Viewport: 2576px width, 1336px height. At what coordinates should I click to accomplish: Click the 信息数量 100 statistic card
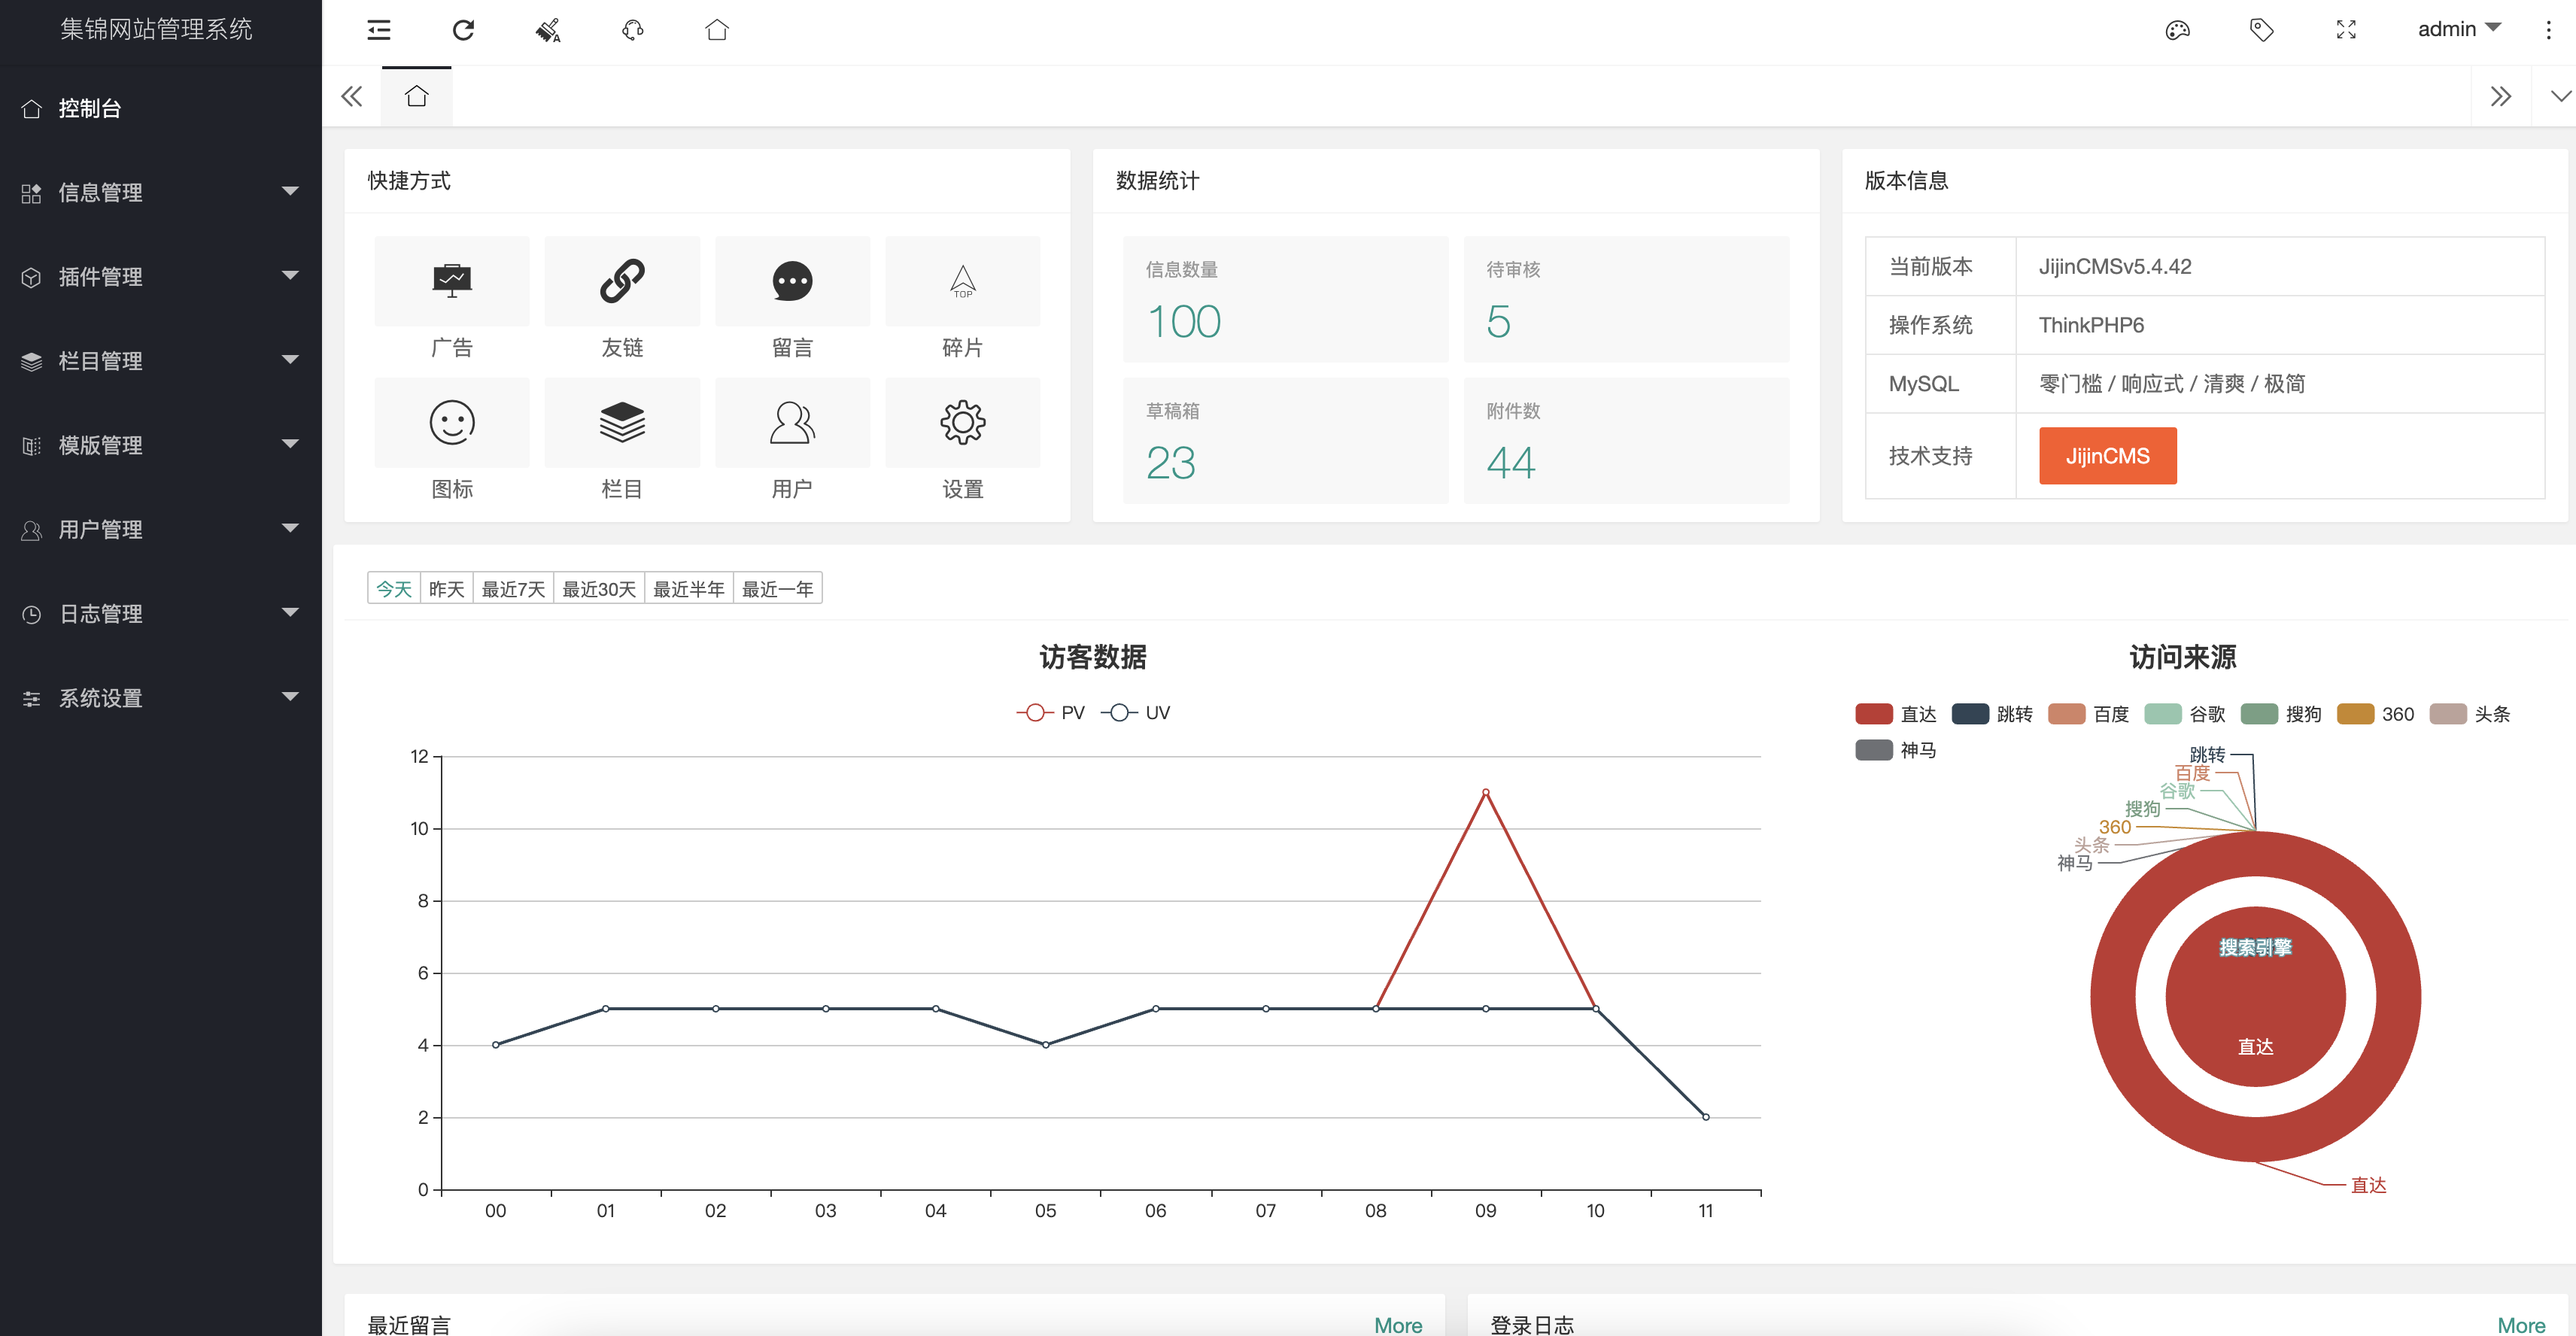(x=1285, y=299)
